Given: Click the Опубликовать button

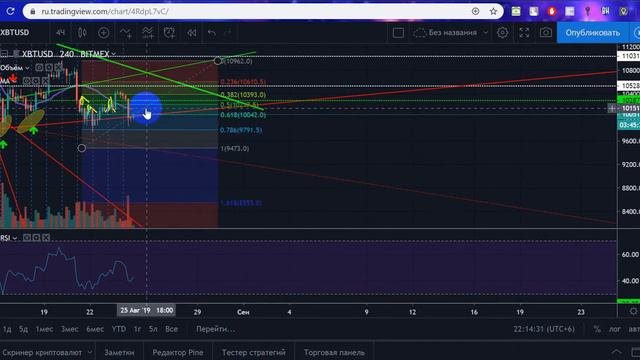Looking at the screenshot, I should click(x=593, y=33).
